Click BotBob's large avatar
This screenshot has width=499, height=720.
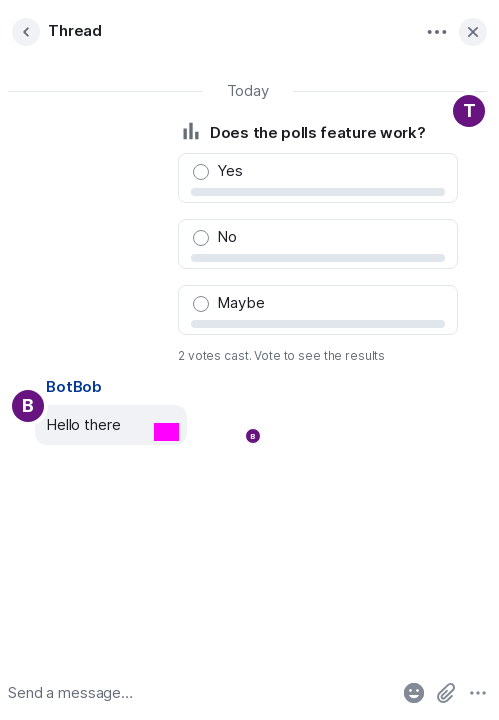click(28, 406)
